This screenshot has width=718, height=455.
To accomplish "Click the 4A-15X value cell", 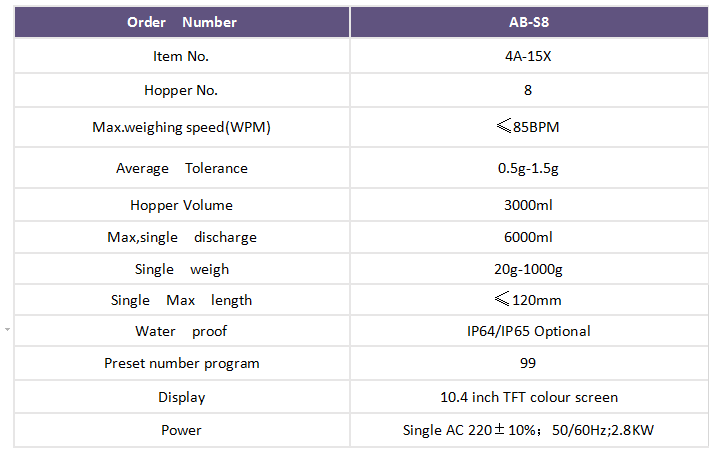I will 529,56.
